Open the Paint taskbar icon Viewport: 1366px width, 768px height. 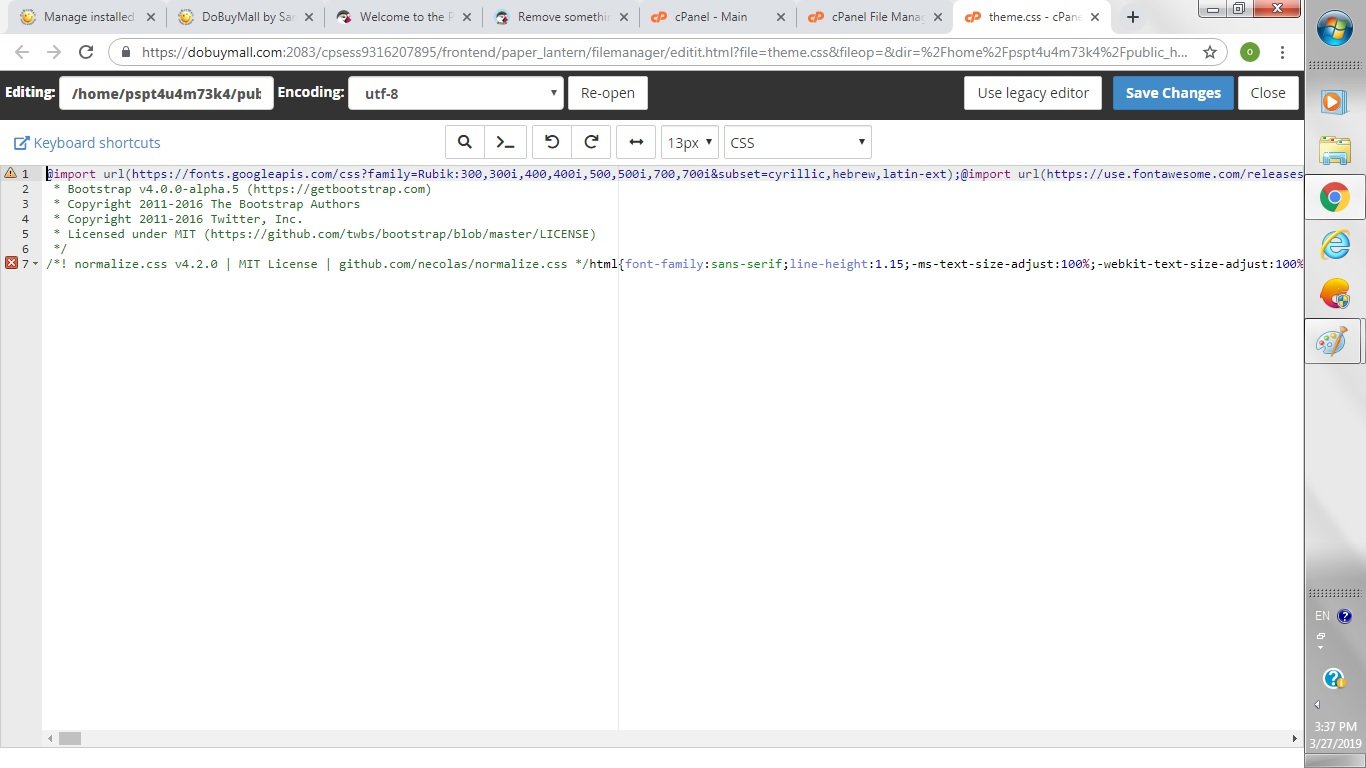click(x=1334, y=342)
